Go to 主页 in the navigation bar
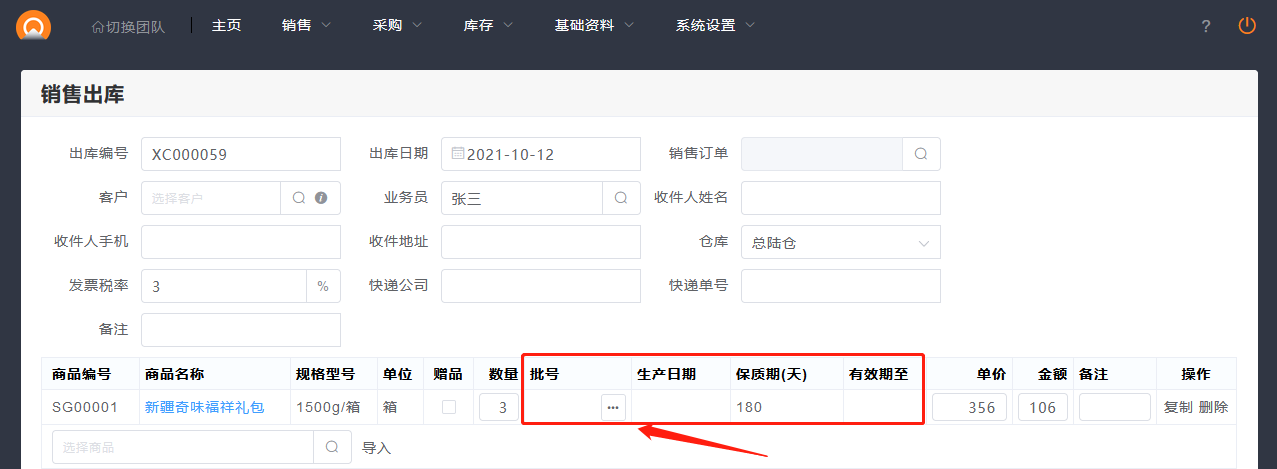Viewport: 1277px width, 469px height. coord(226,25)
